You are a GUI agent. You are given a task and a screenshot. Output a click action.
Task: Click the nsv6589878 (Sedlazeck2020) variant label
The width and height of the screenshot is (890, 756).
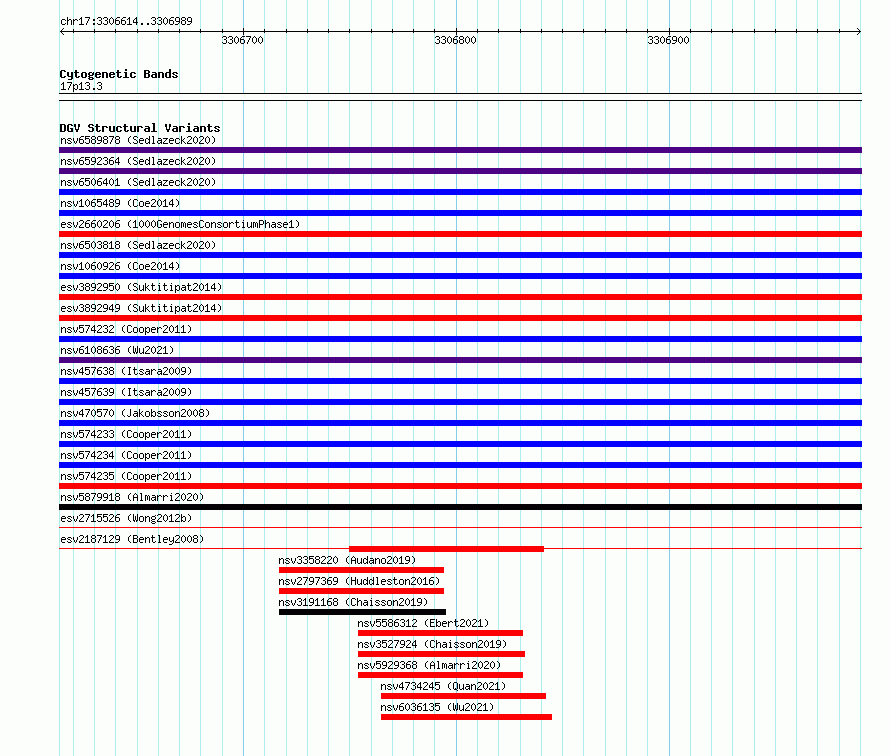tap(138, 140)
